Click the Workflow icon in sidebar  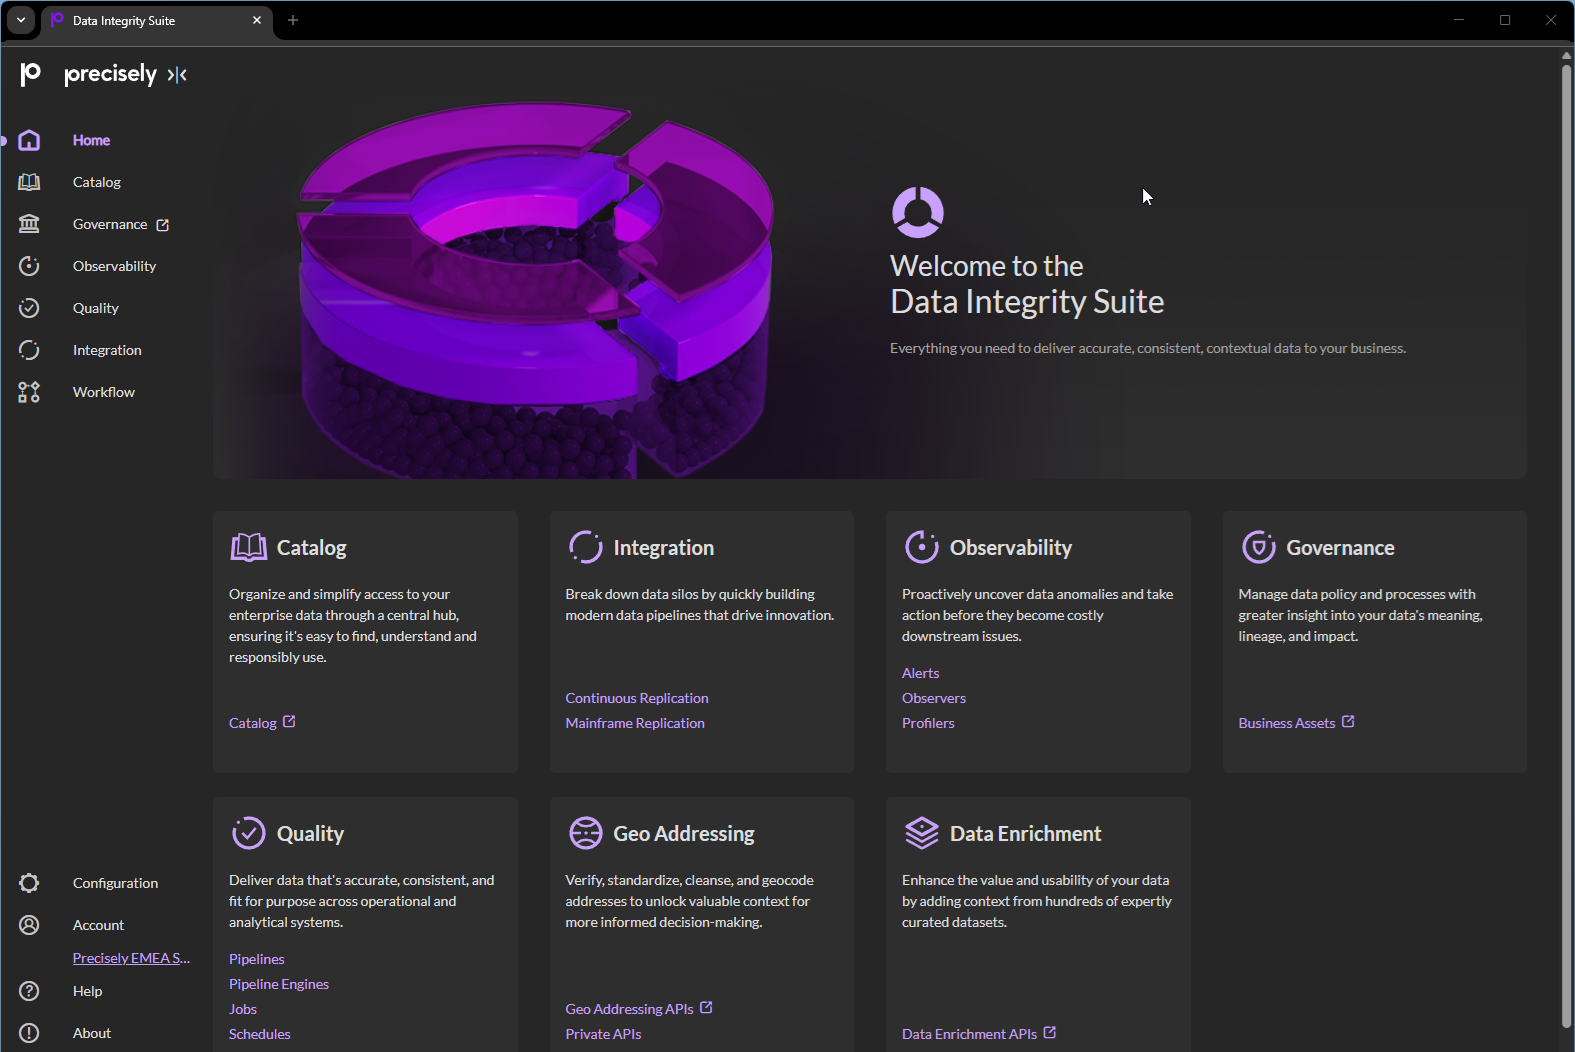click(x=29, y=392)
